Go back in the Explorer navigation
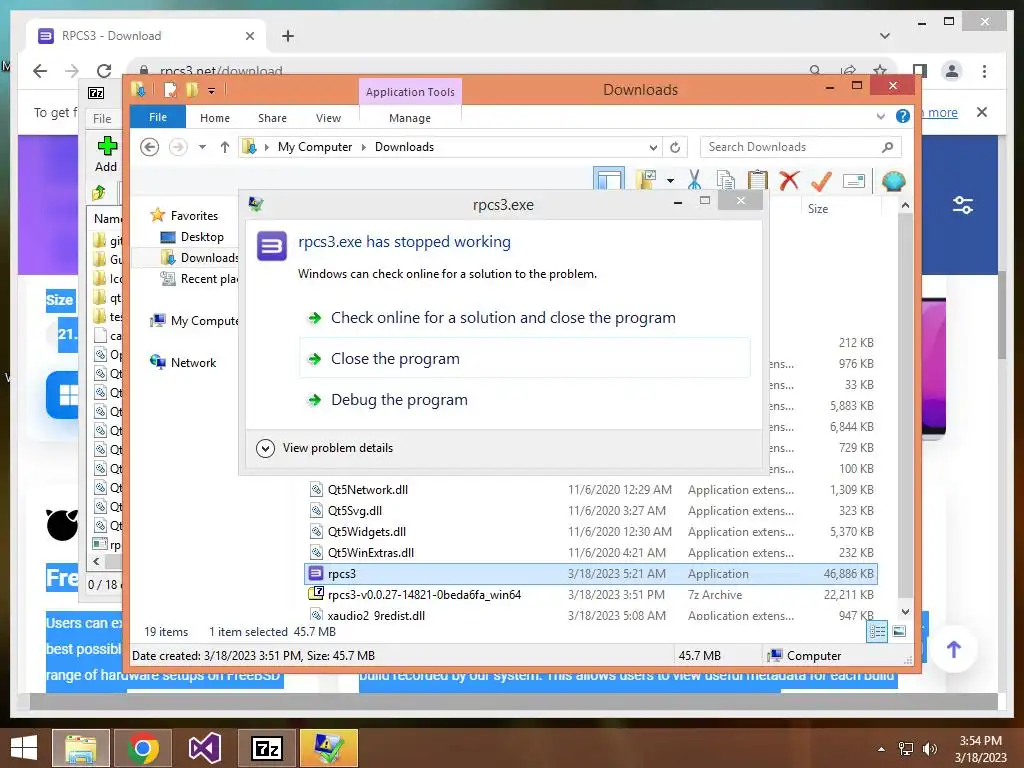The image size is (1024, 768). point(150,147)
